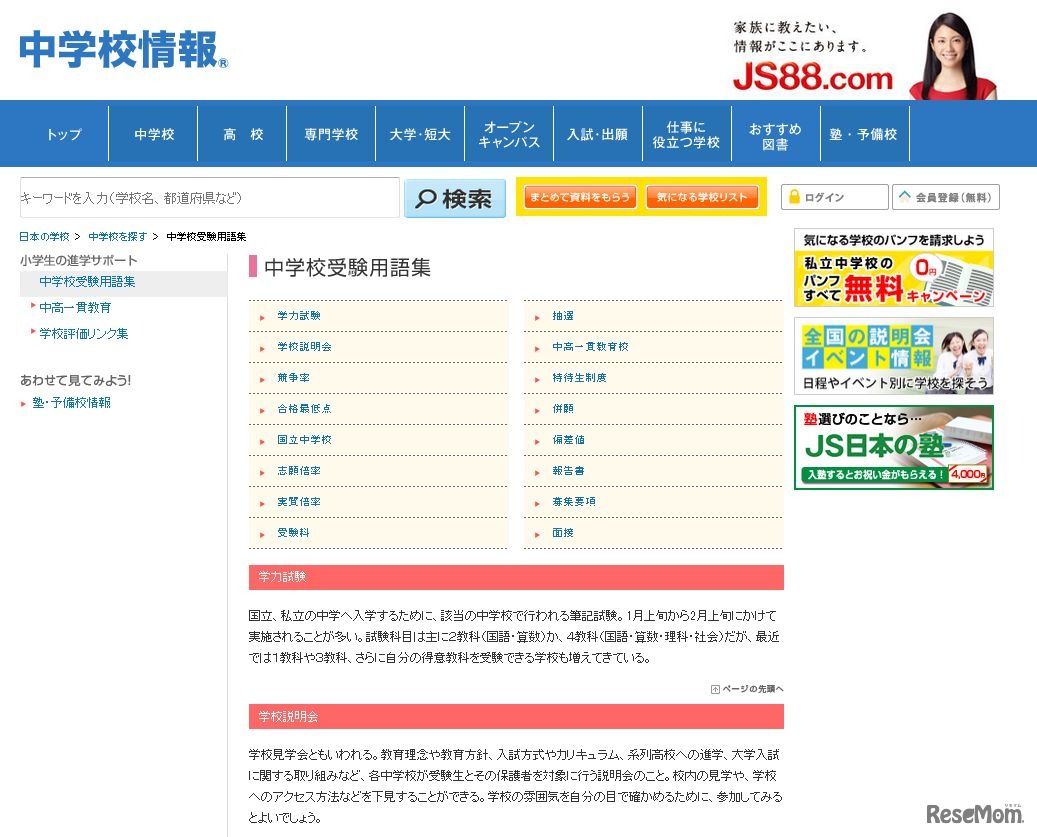This screenshot has width=1037, height=837.
Task: Open the 偏差値 glossary term link
Action: point(569,439)
